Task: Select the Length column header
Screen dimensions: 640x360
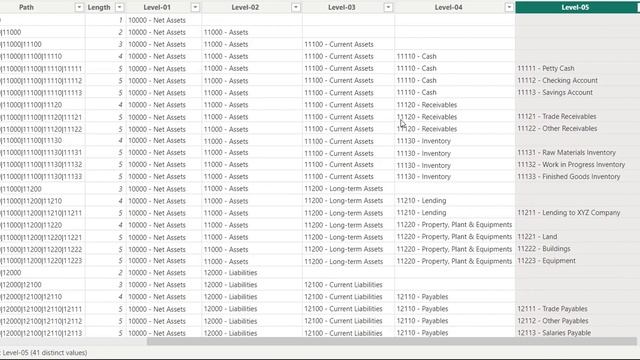Action: [x=99, y=7]
